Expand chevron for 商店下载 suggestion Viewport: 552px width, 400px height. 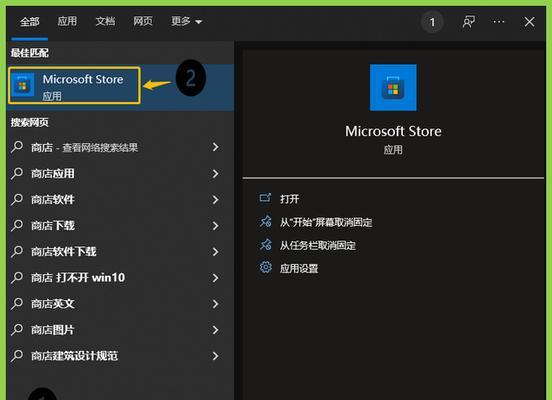[x=215, y=226]
